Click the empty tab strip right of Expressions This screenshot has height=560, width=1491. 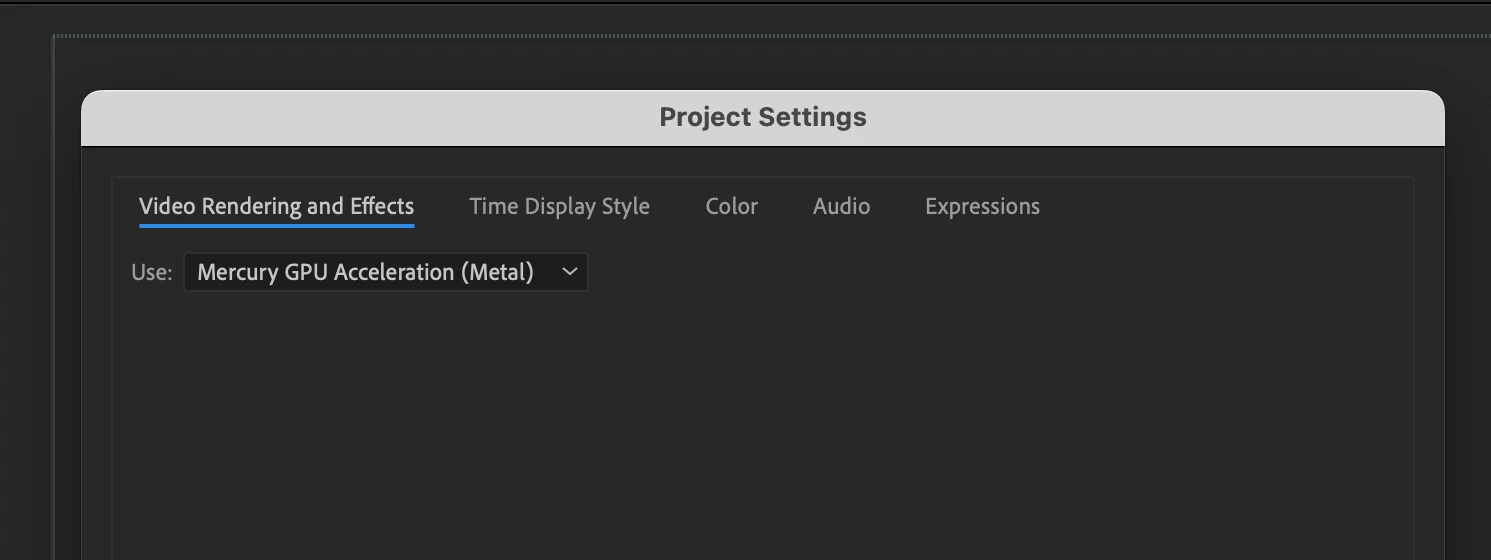1220,207
